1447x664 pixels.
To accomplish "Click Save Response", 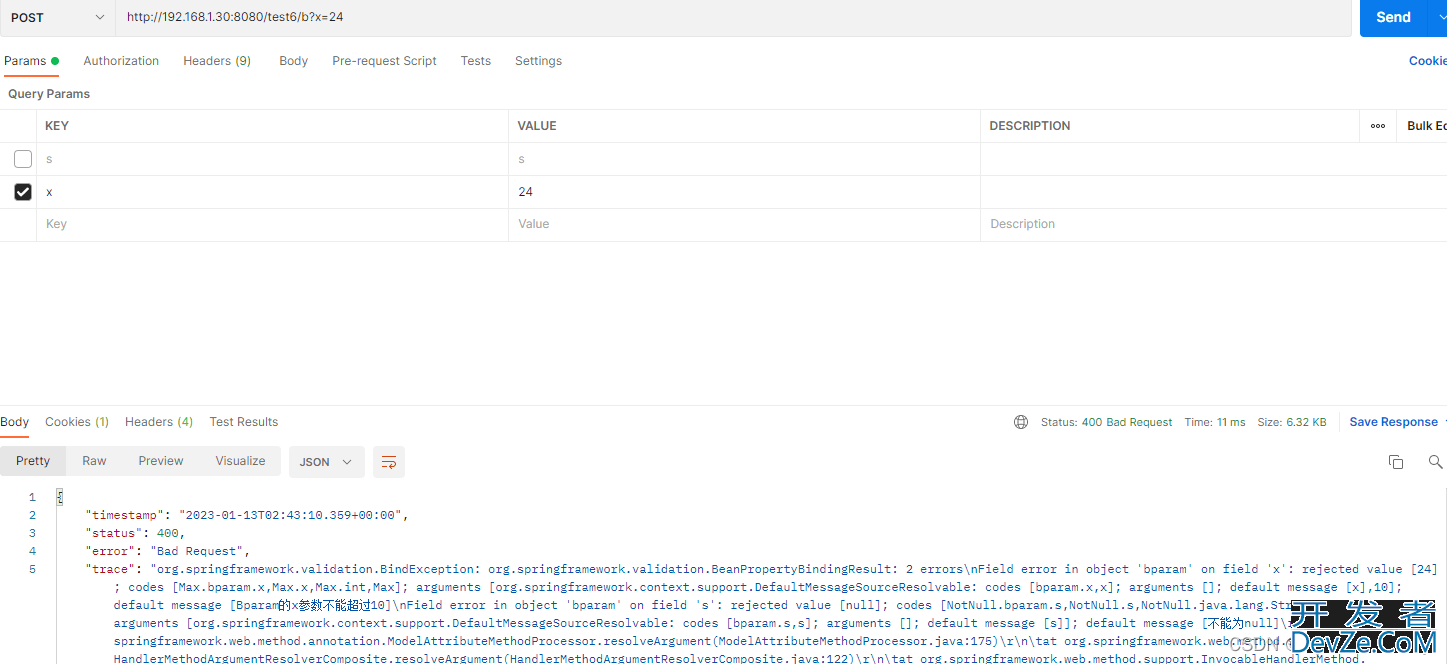I will (x=1393, y=422).
